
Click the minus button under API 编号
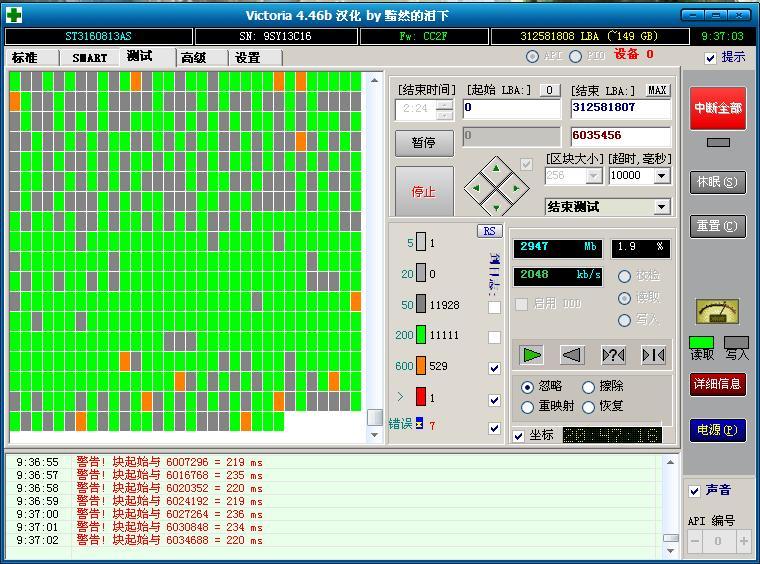[695, 541]
